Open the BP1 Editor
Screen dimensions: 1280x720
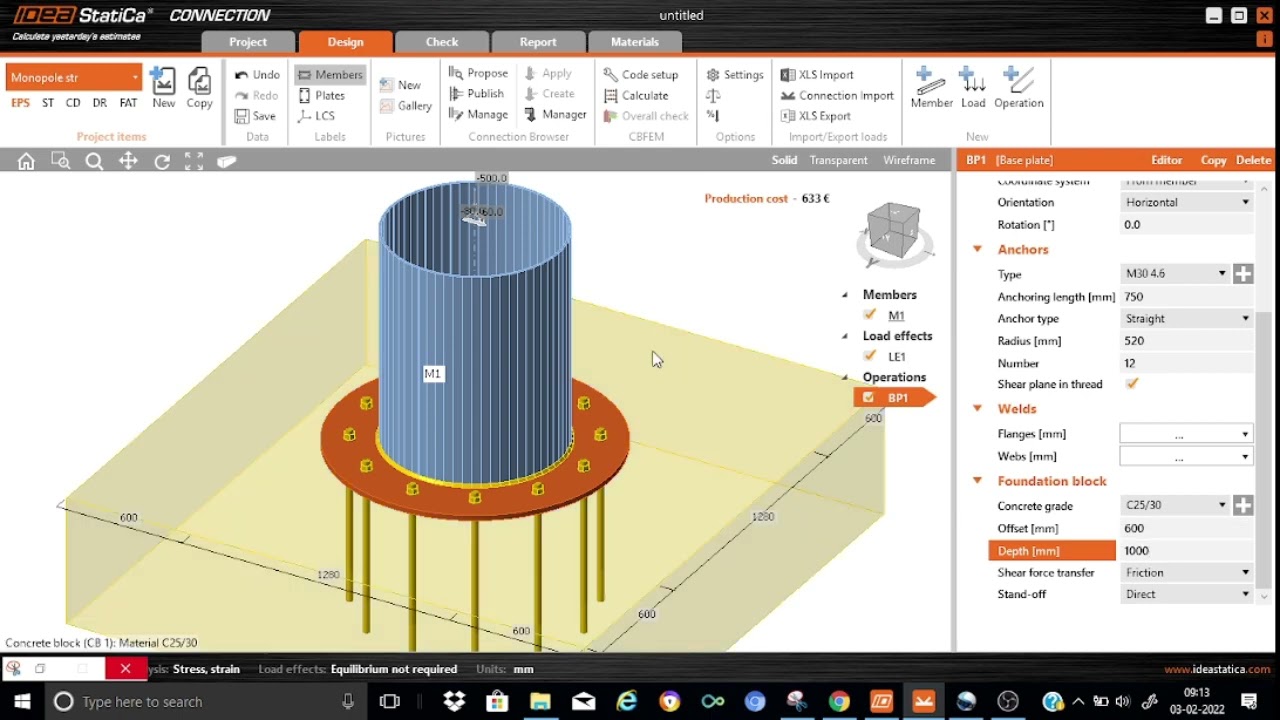[1166, 160]
